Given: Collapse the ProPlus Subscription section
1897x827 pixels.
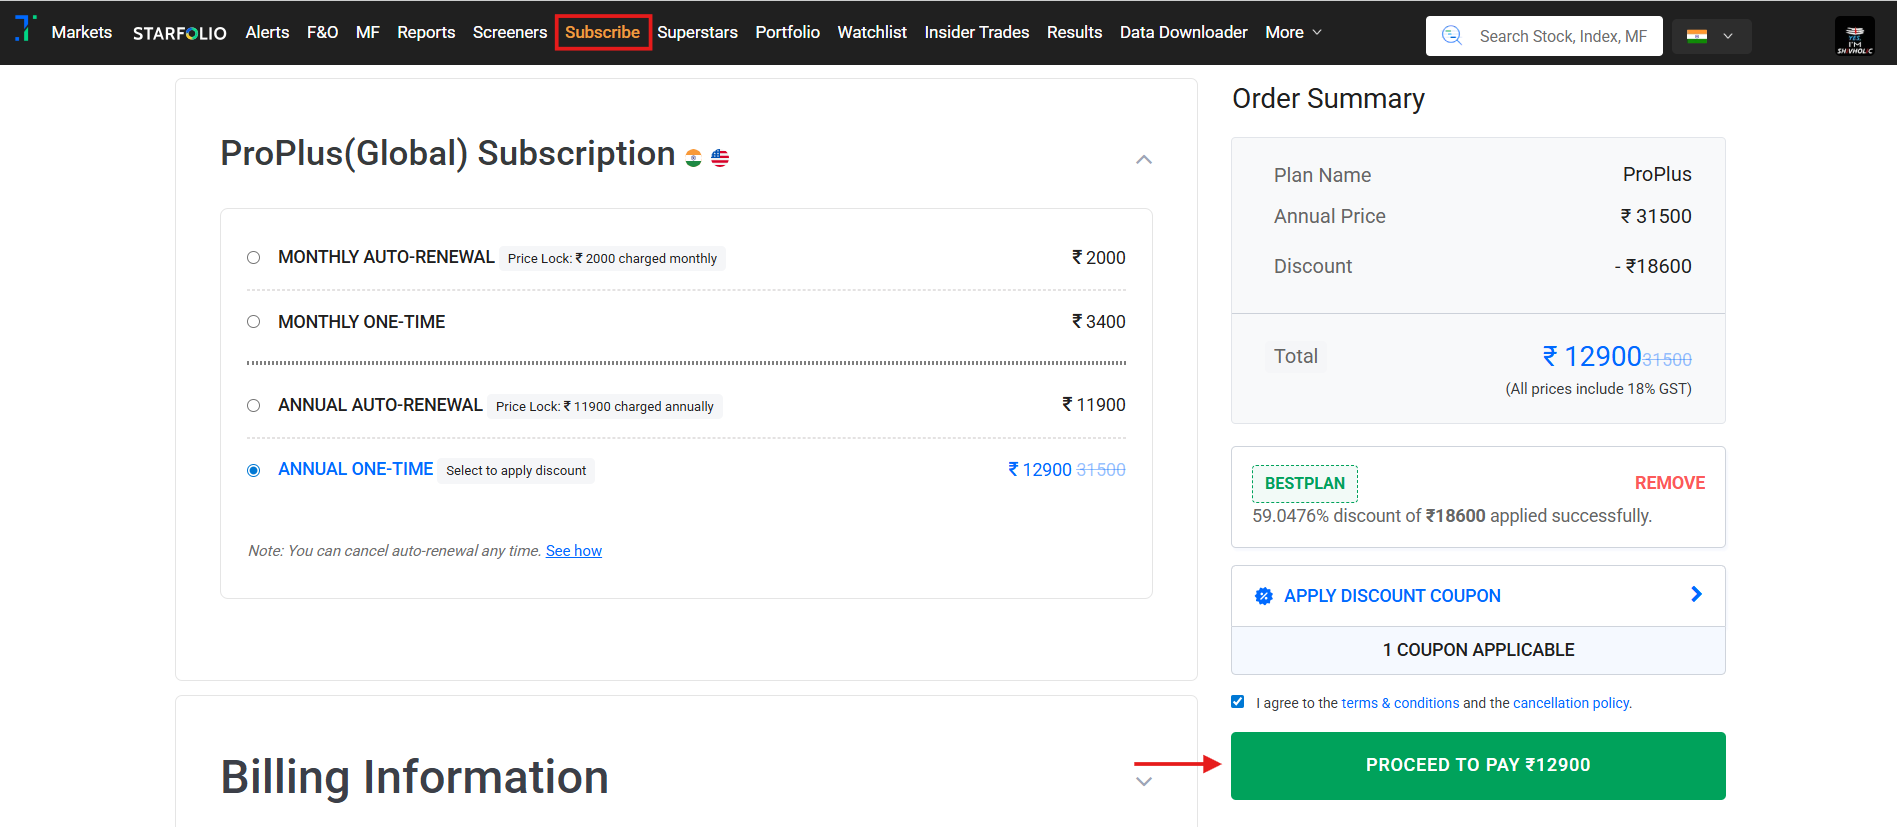Looking at the screenshot, I should (1144, 160).
